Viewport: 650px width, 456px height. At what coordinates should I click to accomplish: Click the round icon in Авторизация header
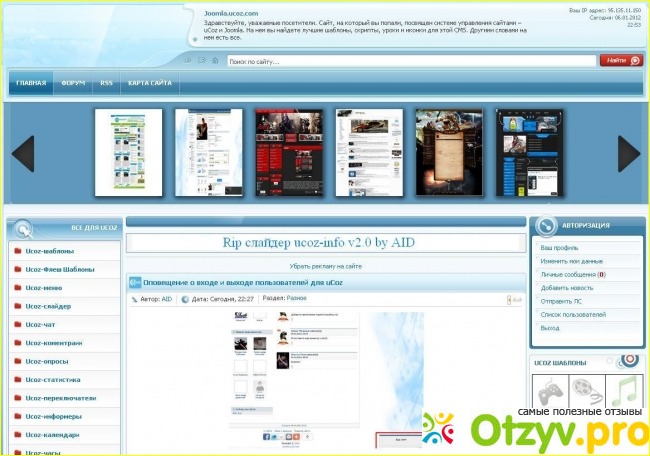[544, 225]
